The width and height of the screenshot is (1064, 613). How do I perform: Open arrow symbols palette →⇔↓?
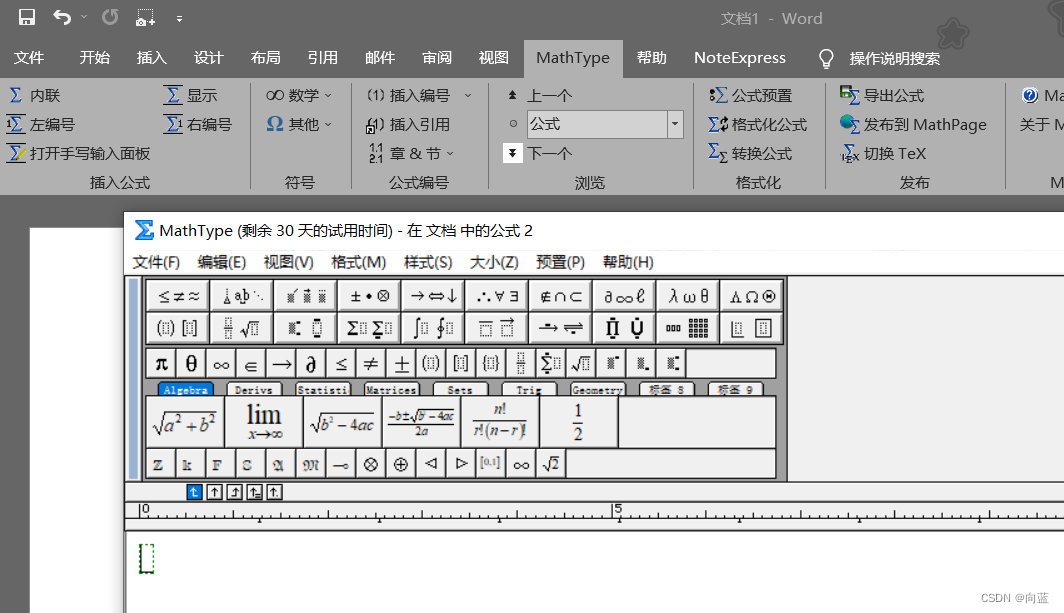click(433, 296)
